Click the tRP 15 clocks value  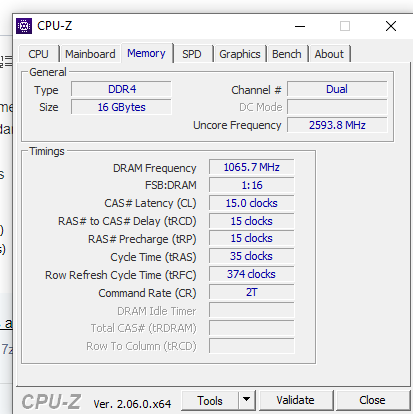point(252,238)
